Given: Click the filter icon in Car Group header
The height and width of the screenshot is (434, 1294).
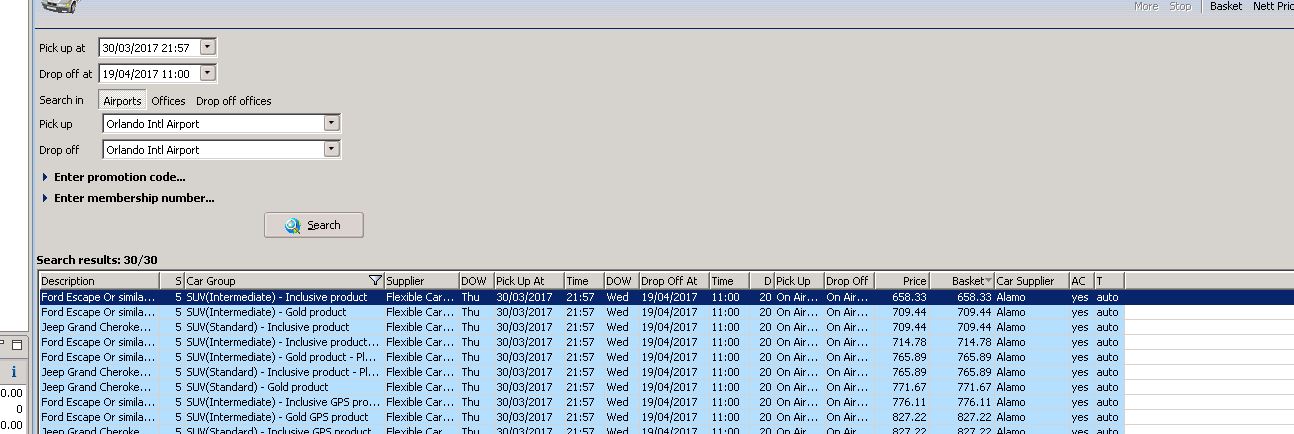Looking at the screenshot, I should 375,281.
